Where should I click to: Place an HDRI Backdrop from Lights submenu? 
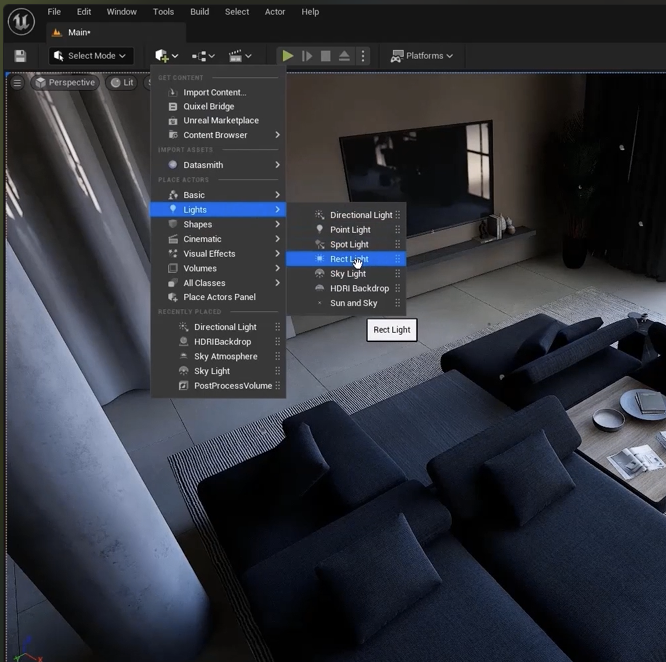(x=346, y=288)
